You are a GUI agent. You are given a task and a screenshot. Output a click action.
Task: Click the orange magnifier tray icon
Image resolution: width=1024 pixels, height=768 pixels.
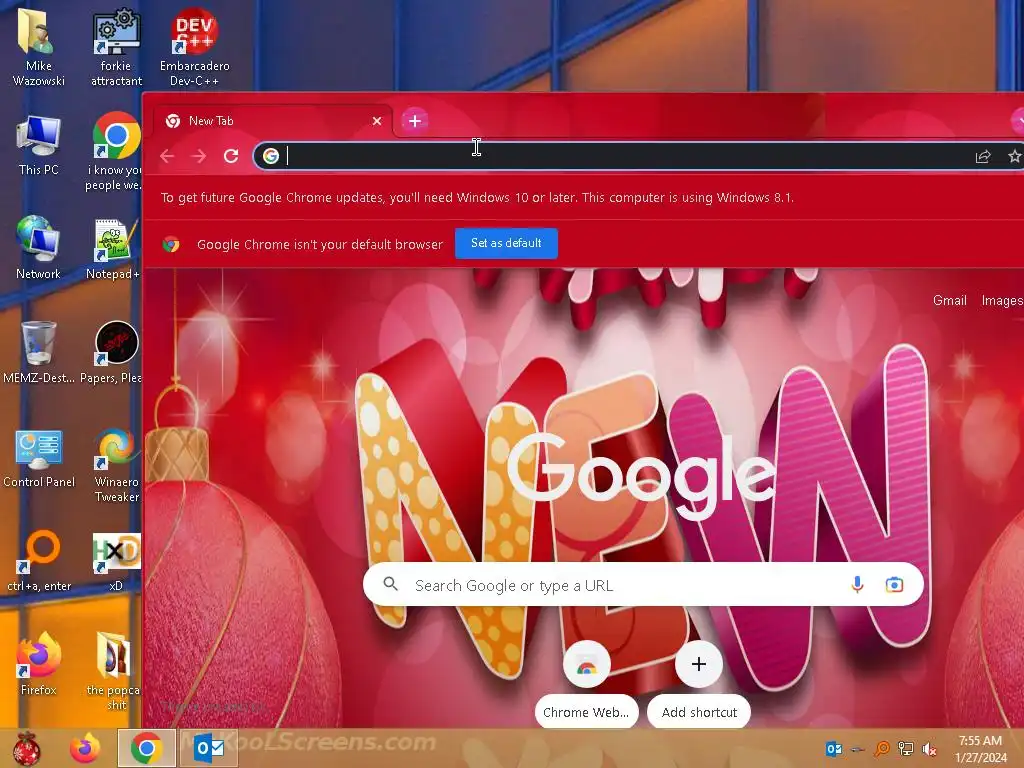pos(882,749)
